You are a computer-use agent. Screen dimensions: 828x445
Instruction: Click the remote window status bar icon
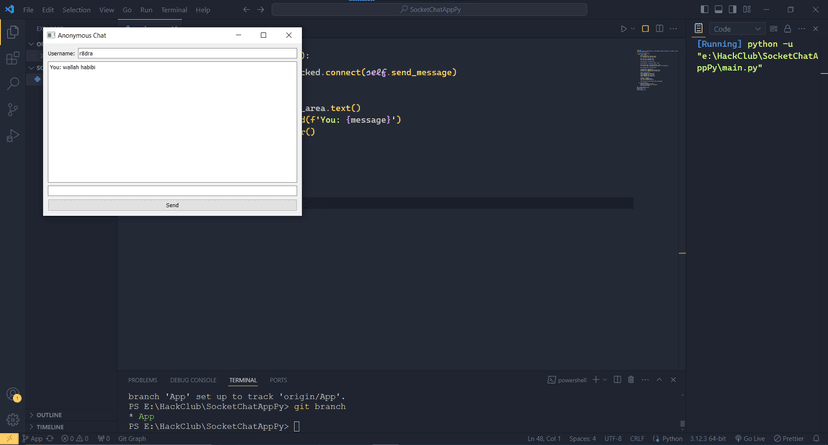(9, 439)
